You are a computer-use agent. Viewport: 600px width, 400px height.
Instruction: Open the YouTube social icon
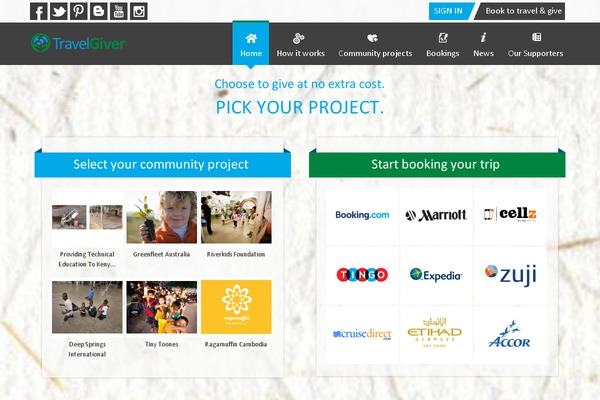tap(119, 11)
